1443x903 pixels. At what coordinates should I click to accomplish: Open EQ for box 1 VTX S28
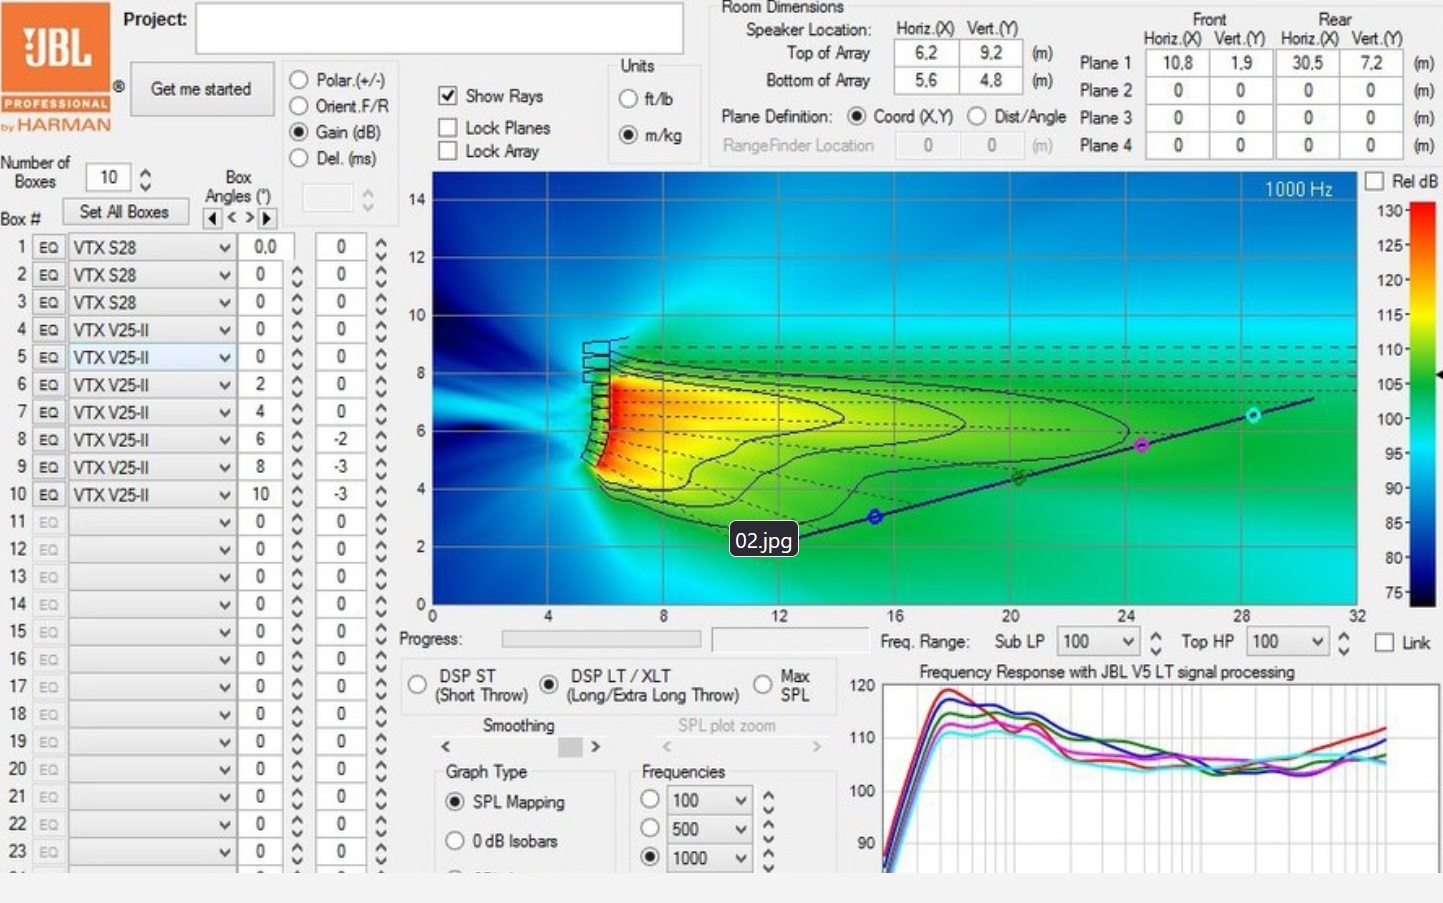[x=48, y=247]
